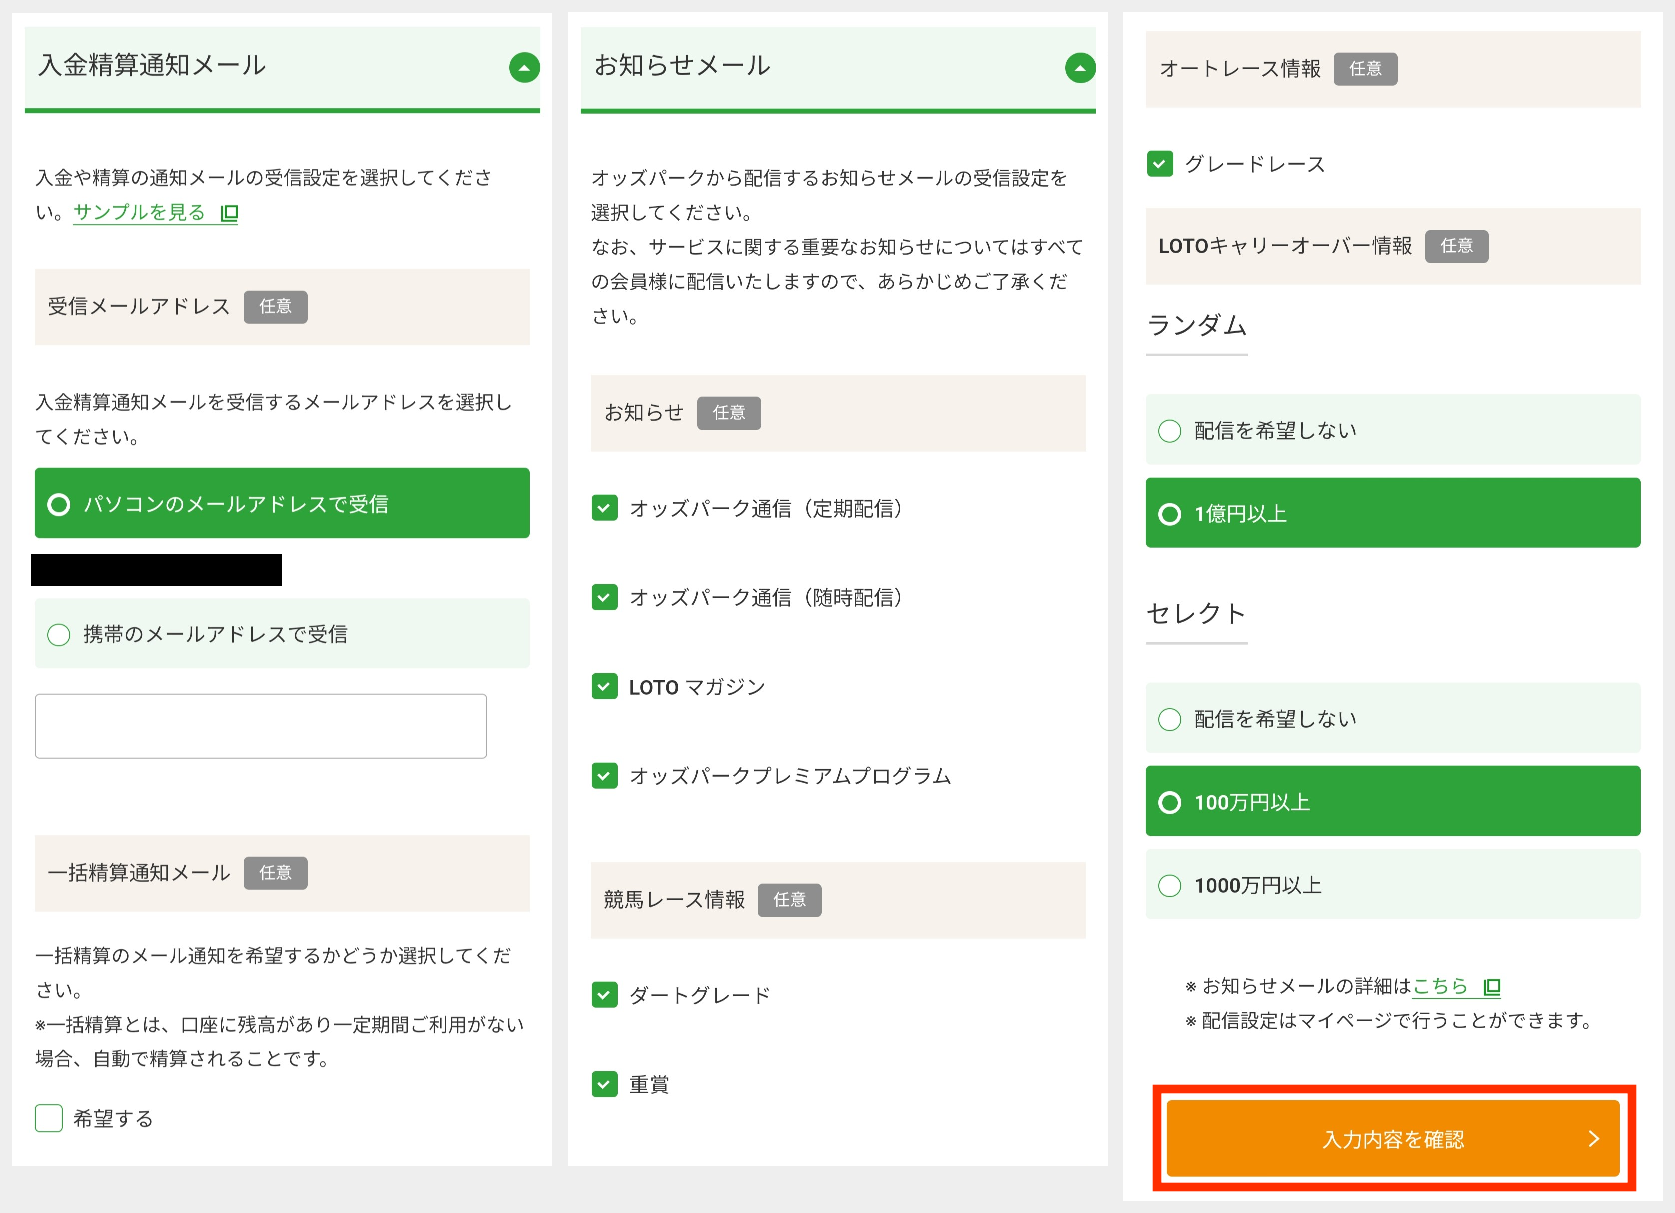Viewport: 1675px width, 1213px height.
Task: Select 100万円以上 option
Action: 1393,801
